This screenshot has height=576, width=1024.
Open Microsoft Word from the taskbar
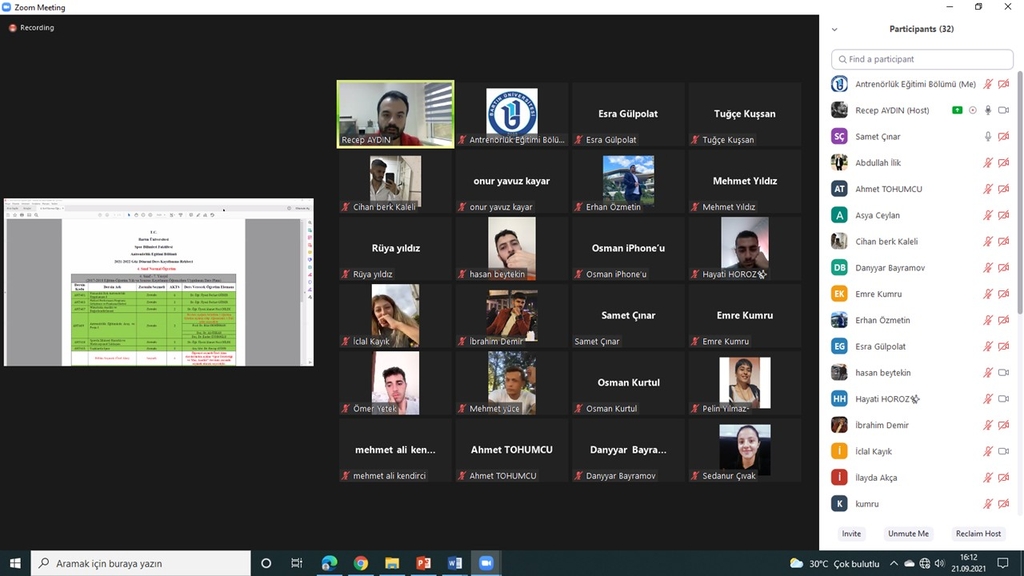(453, 563)
